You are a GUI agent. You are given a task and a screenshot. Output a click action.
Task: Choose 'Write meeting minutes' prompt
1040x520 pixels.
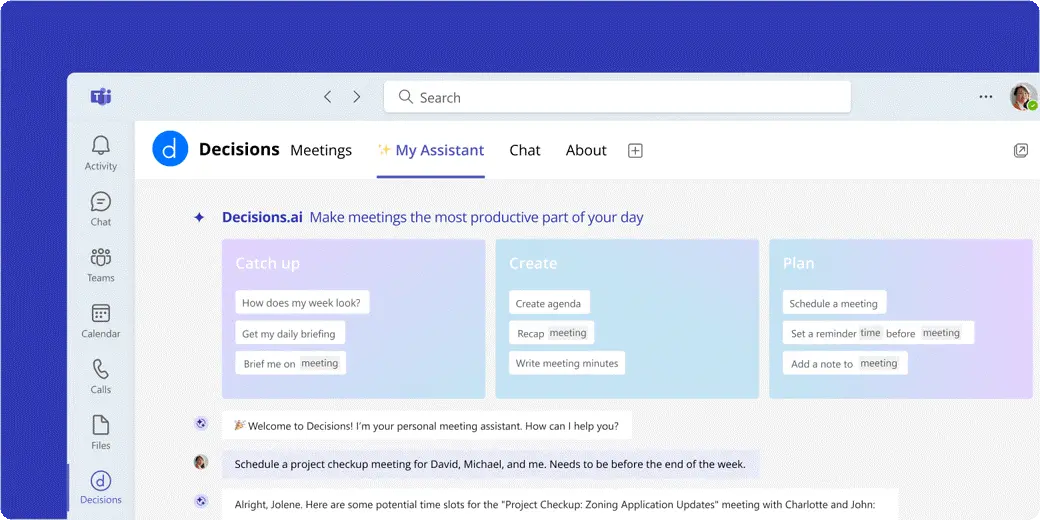point(567,363)
